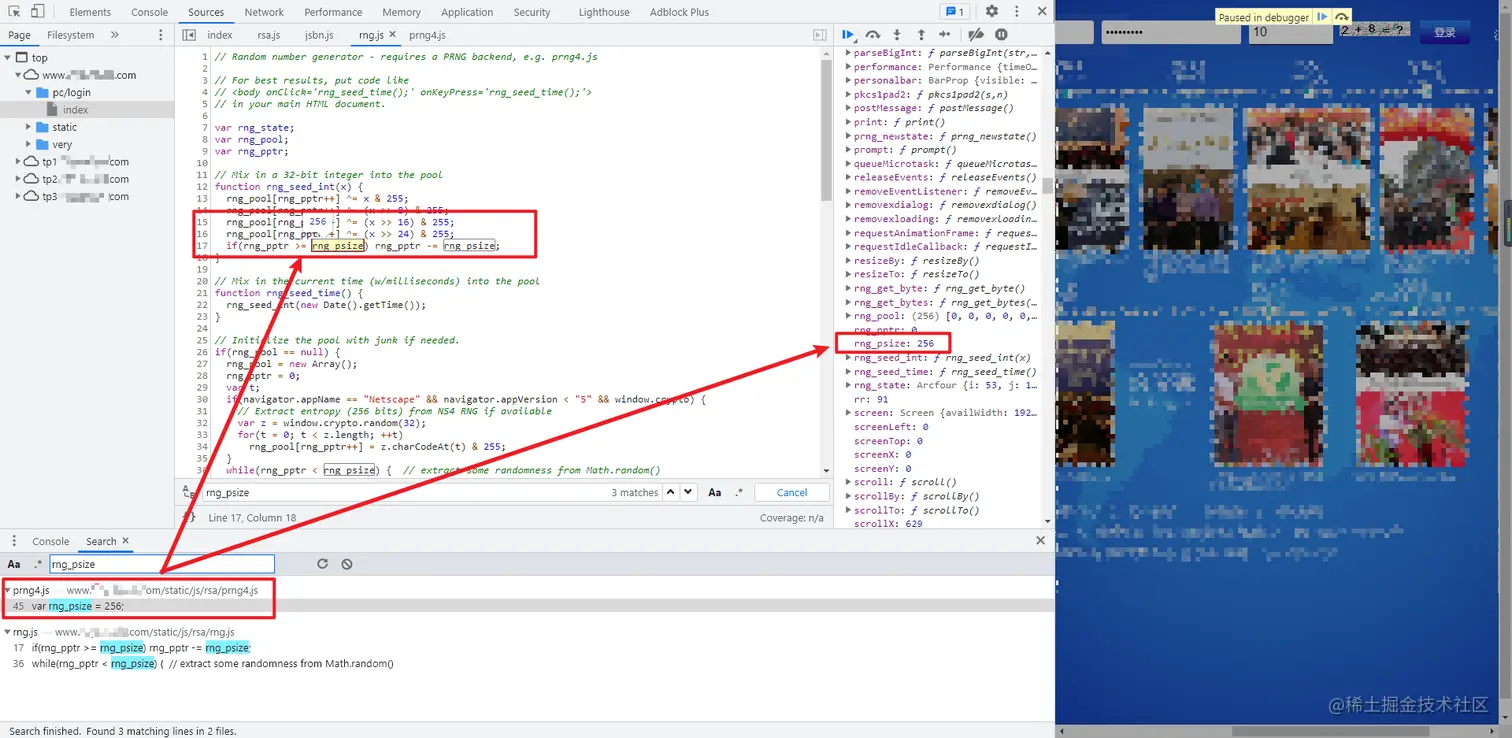Activate the inspect element picker icon

pos(15,12)
